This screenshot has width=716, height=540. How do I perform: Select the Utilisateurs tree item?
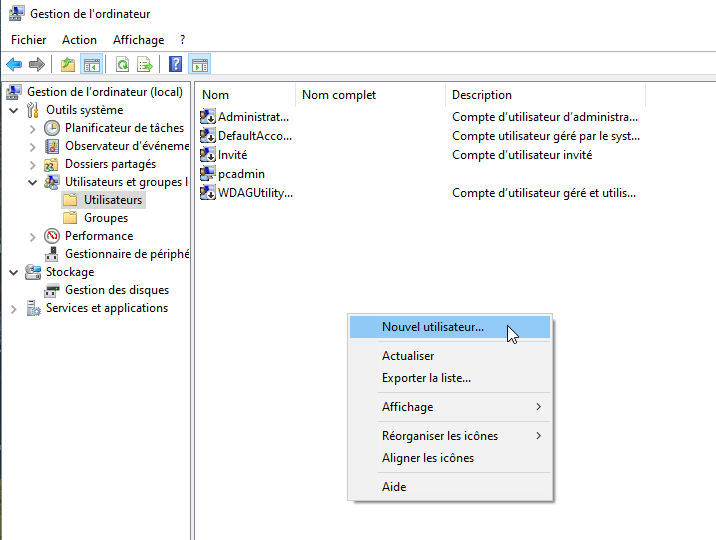113,200
